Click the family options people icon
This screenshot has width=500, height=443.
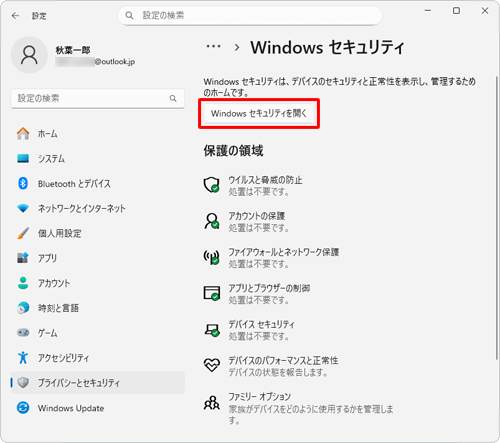(x=212, y=402)
